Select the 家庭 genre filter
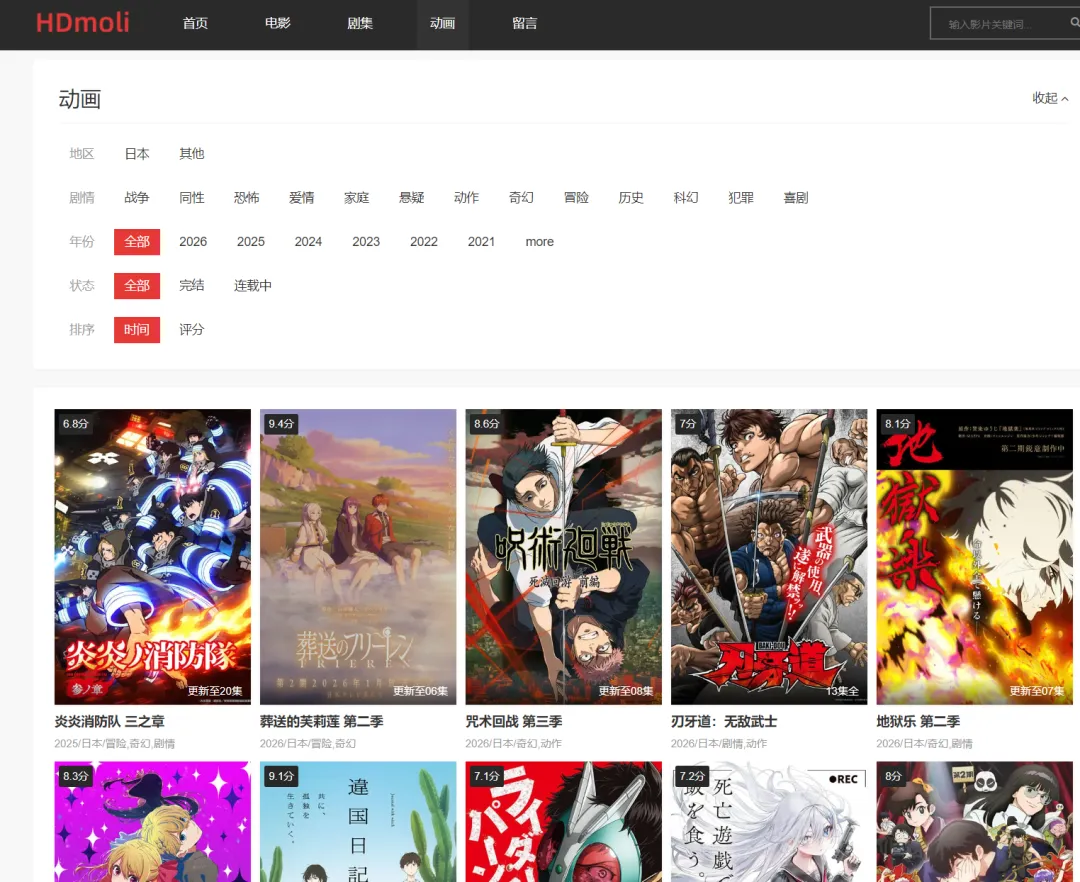This screenshot has width=1080, height=882. tap(357, 198)
